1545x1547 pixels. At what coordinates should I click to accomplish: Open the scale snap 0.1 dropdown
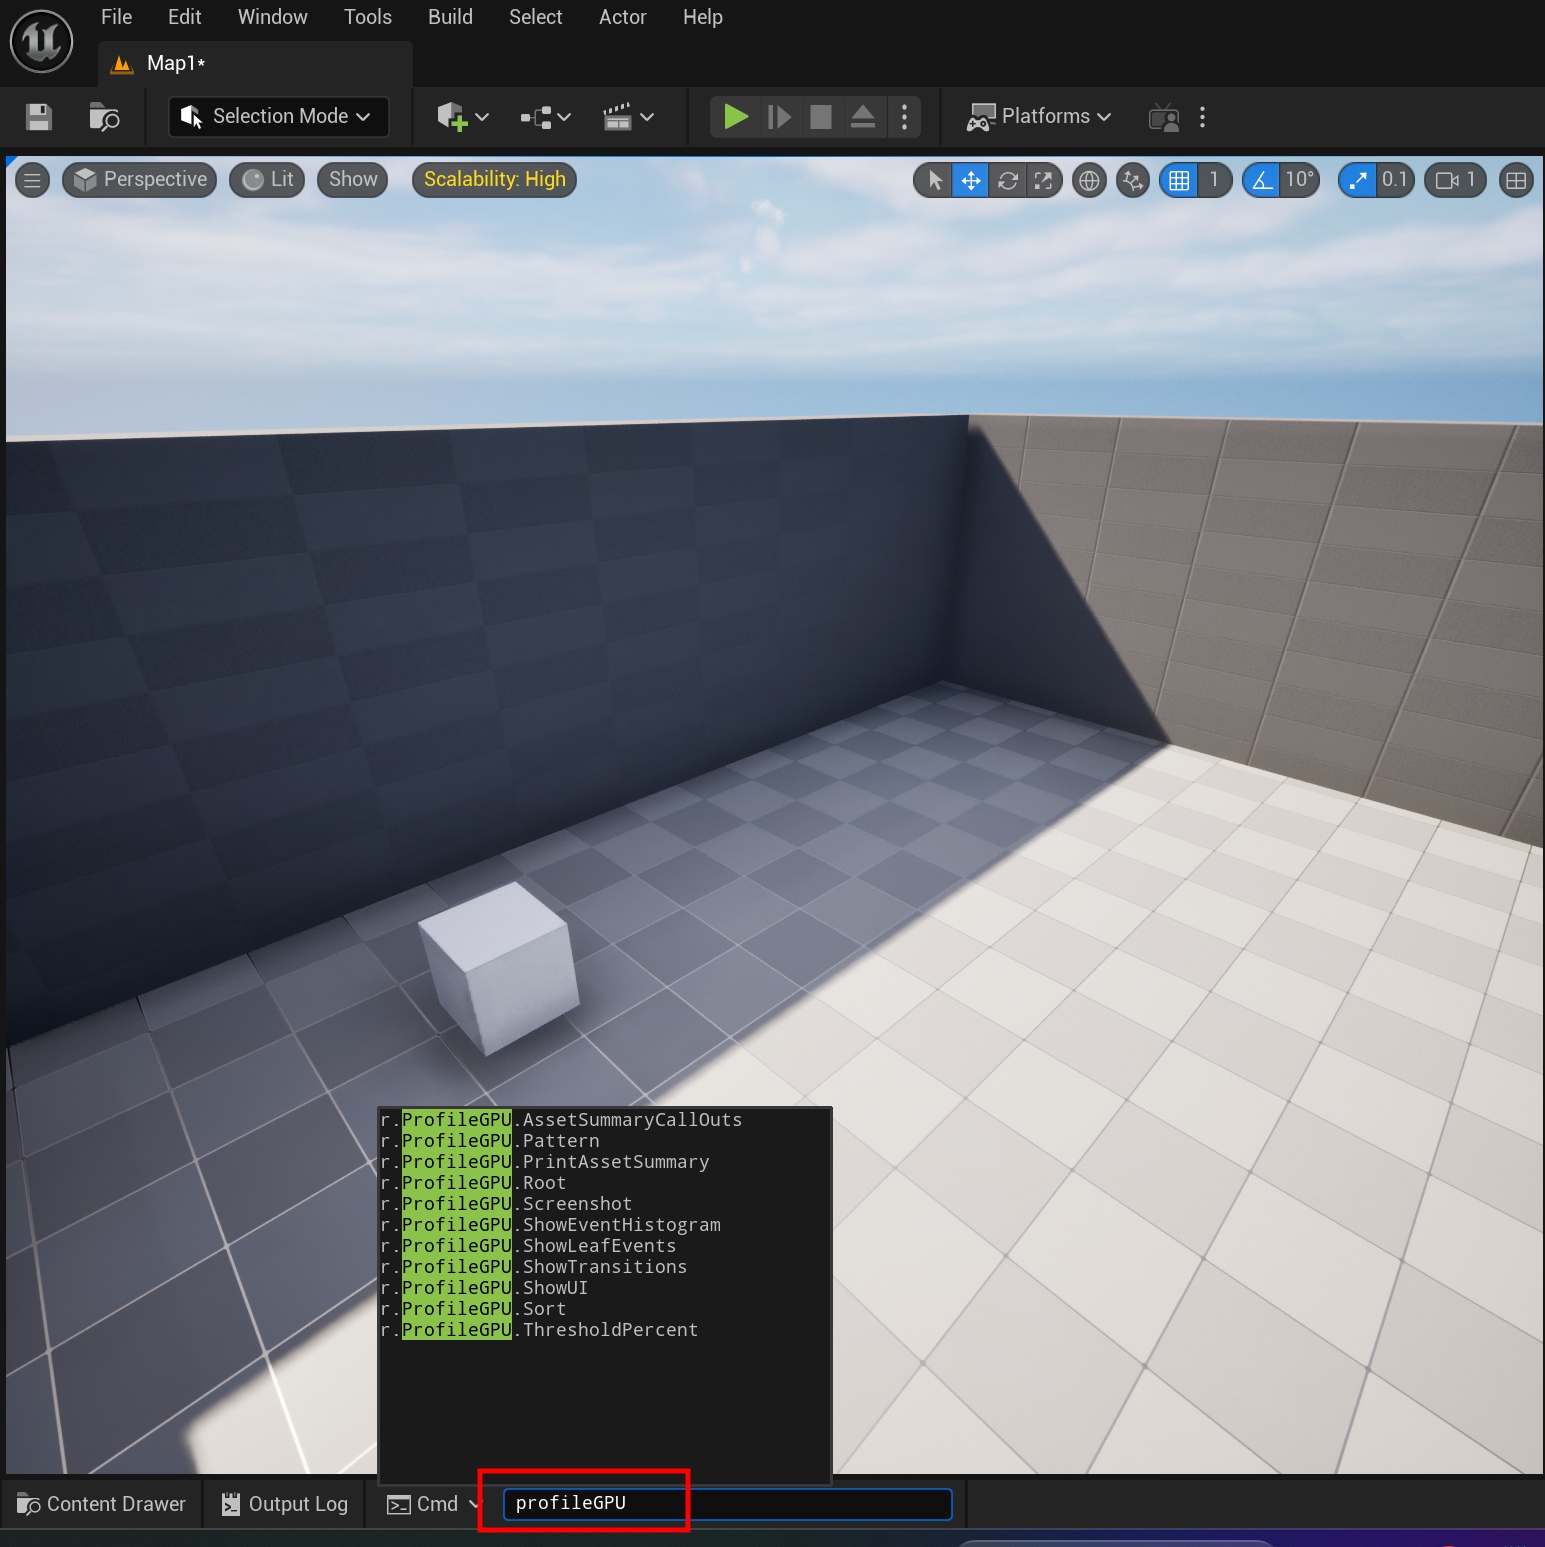[1395, 180]
